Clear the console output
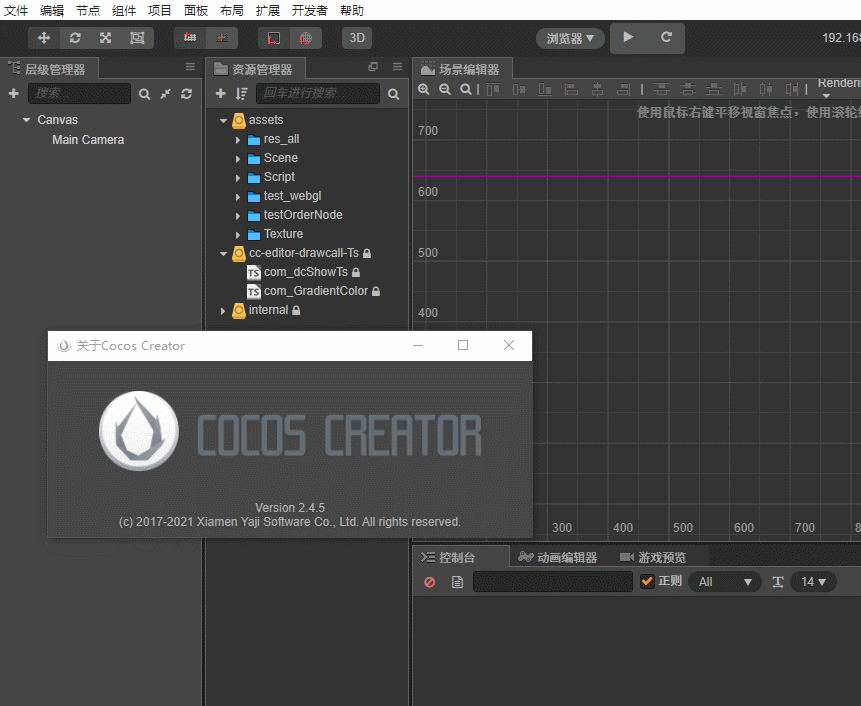 tap(429, 581)
